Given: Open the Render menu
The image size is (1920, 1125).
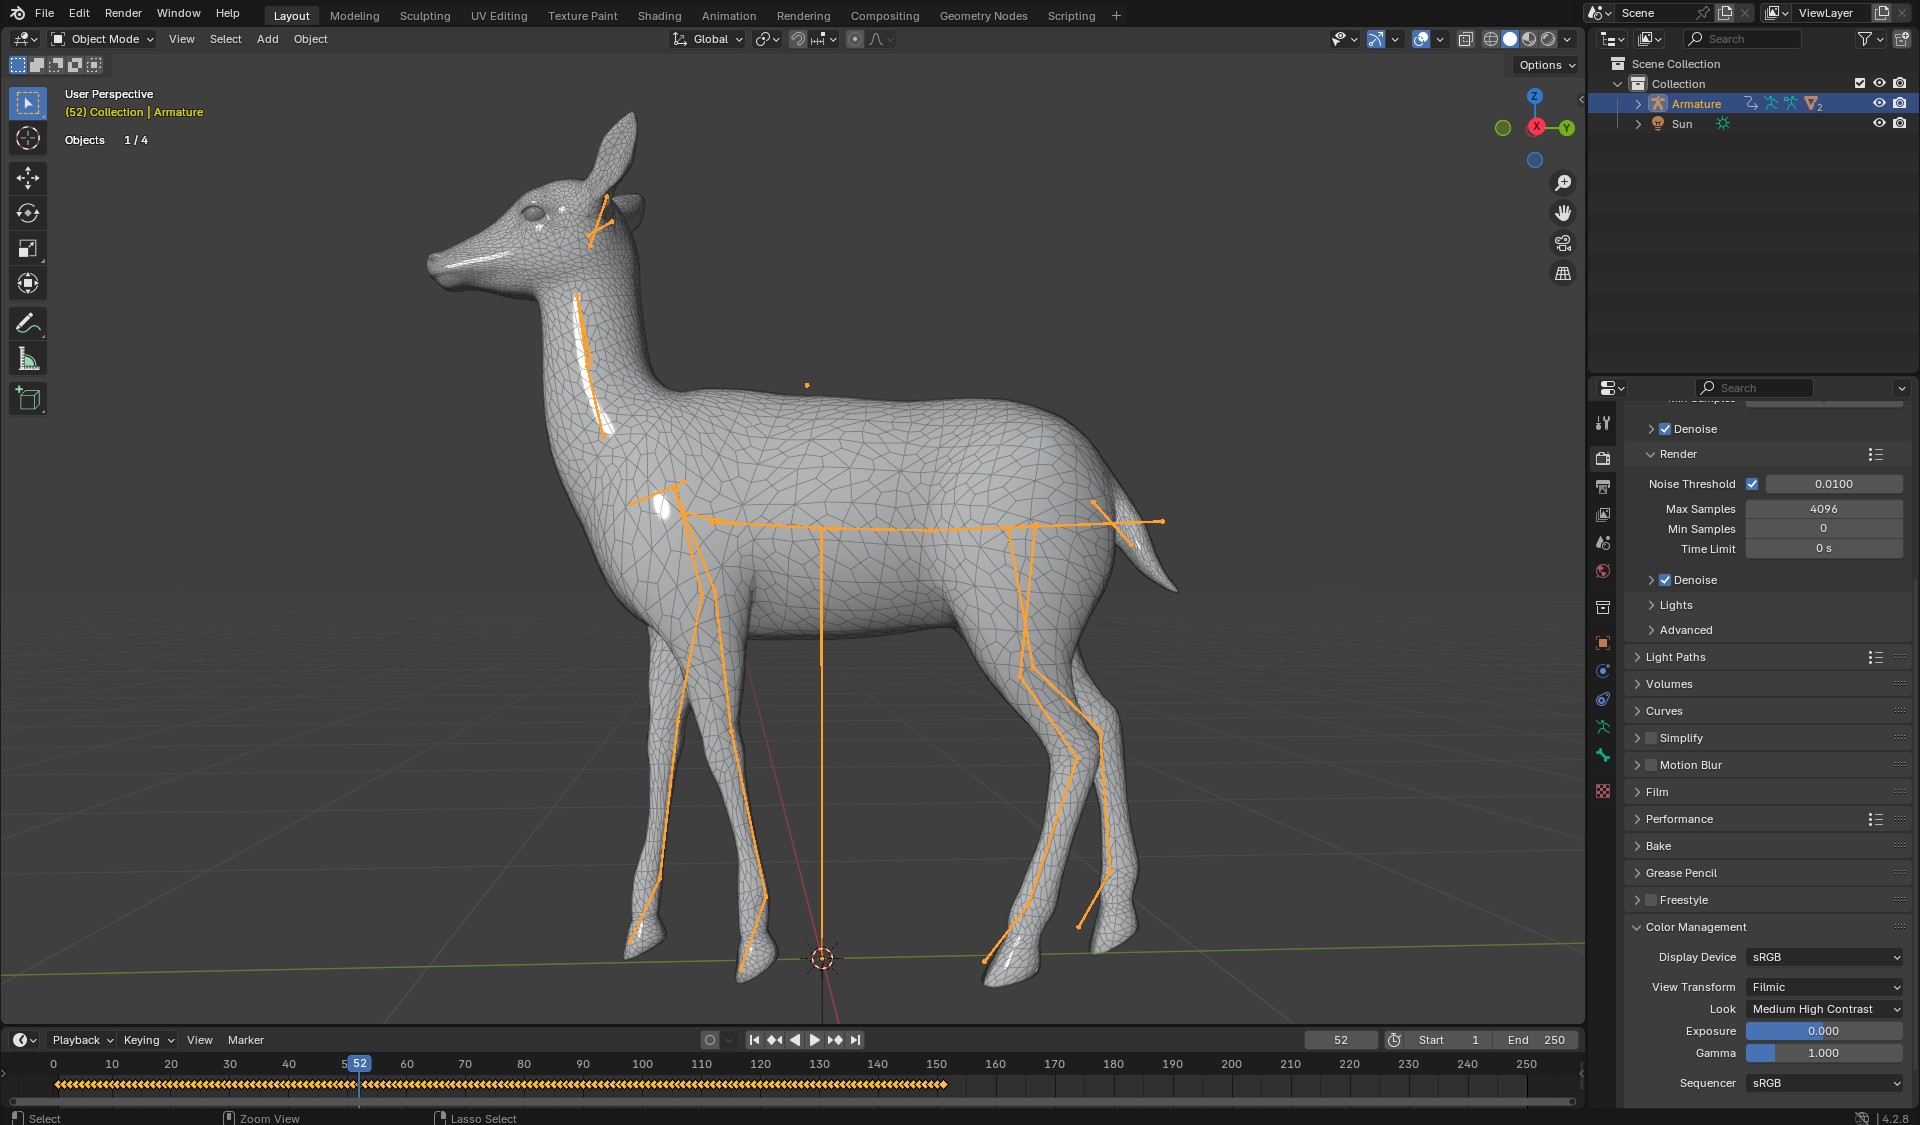Looking at the screenshot, I should pos(123,13).
